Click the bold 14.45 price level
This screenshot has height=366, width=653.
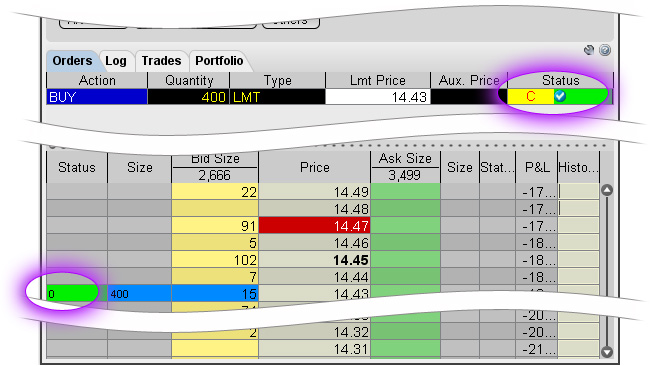click(314, 260)
